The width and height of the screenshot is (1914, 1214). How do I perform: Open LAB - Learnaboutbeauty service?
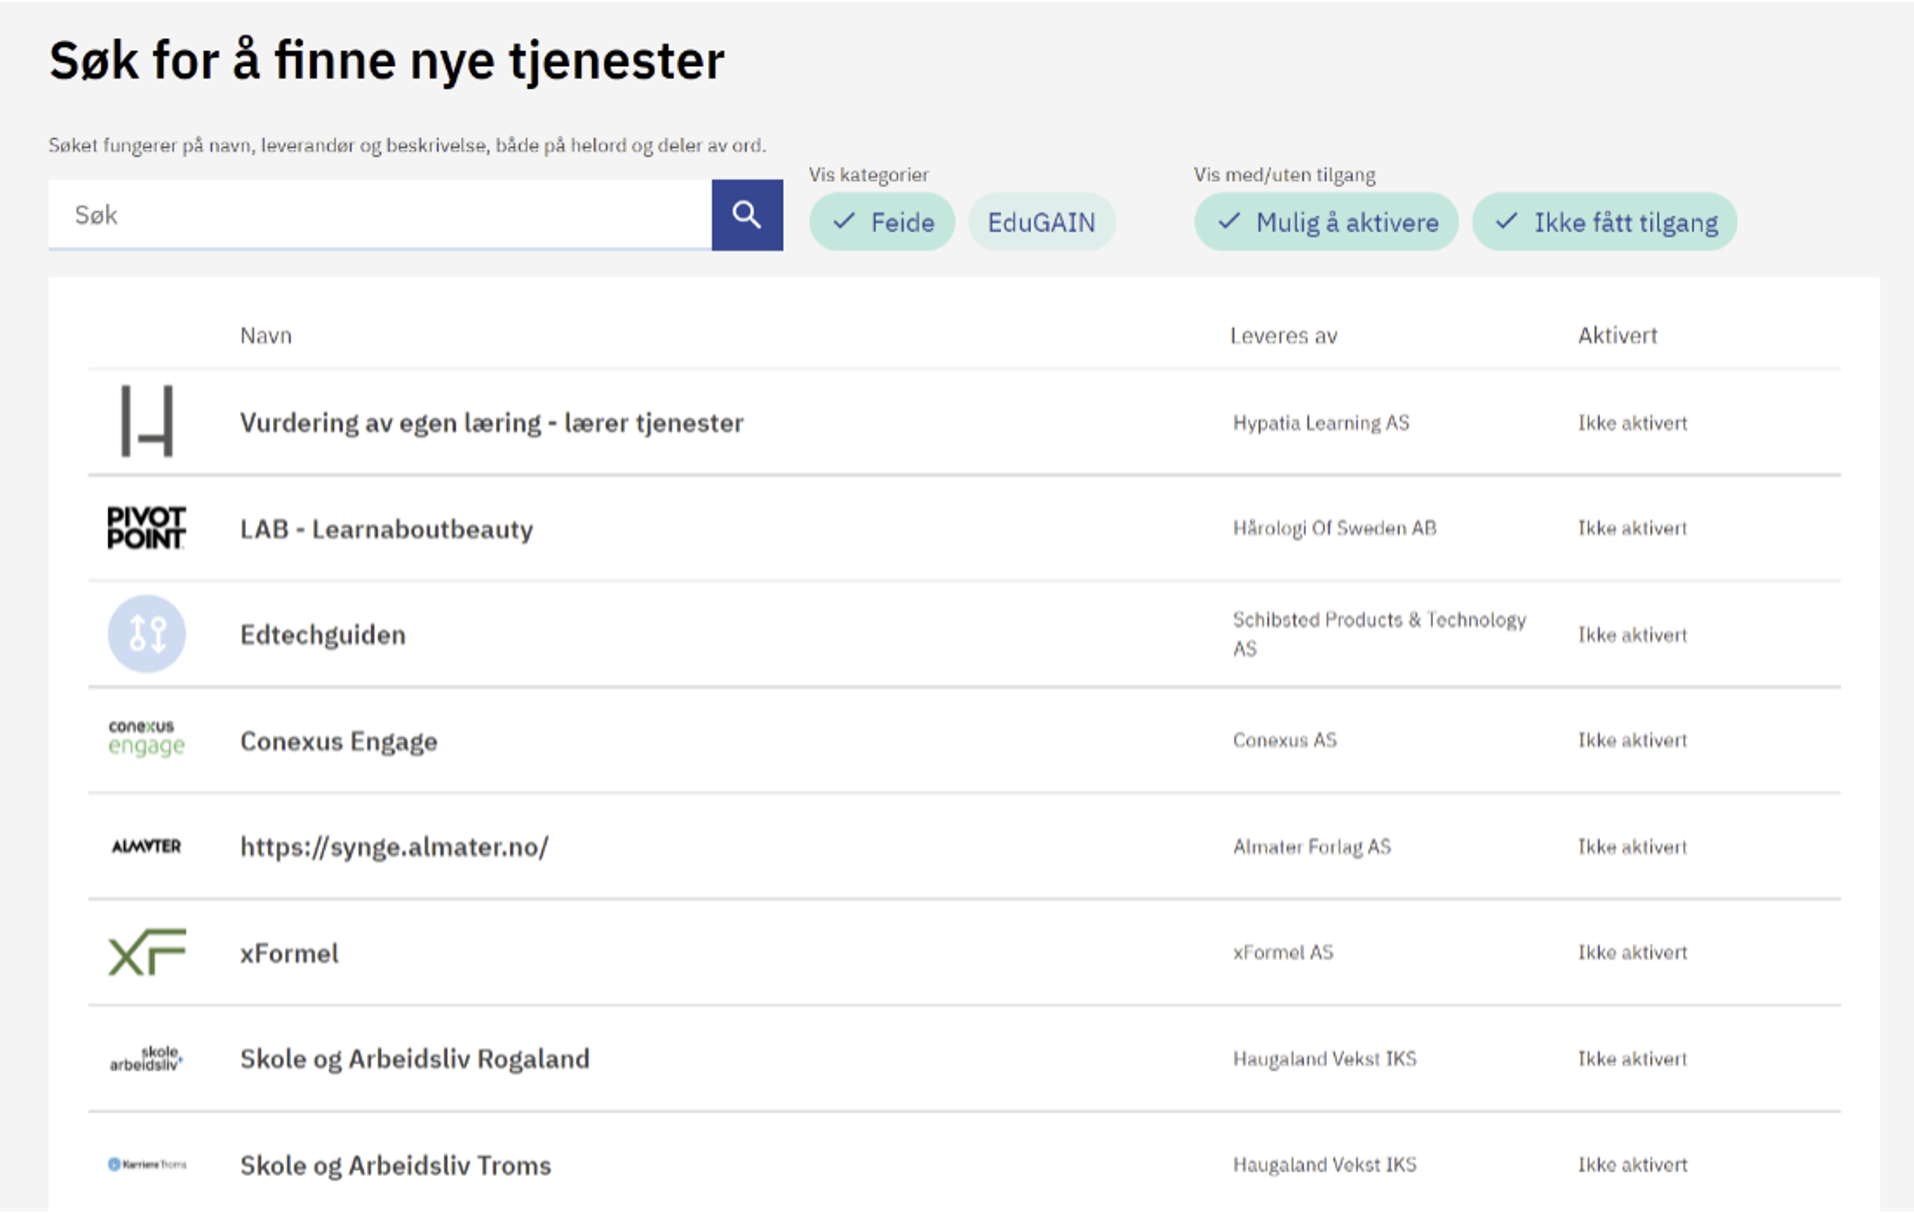tap(386, 529)
